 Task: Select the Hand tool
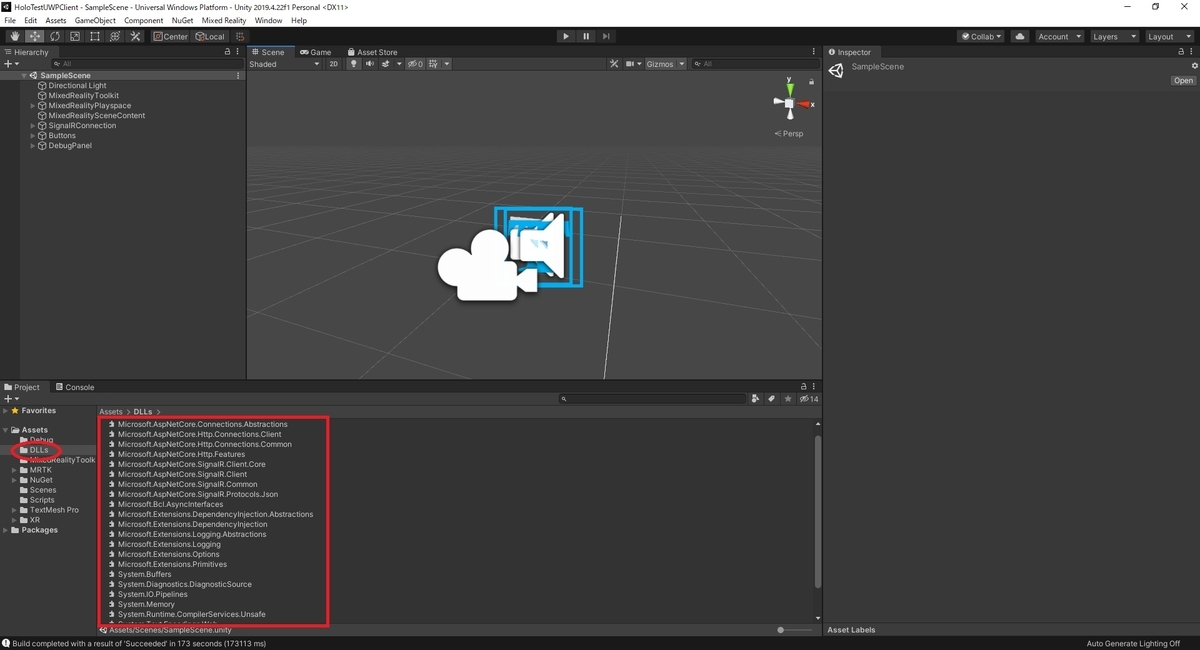[15, 36]
